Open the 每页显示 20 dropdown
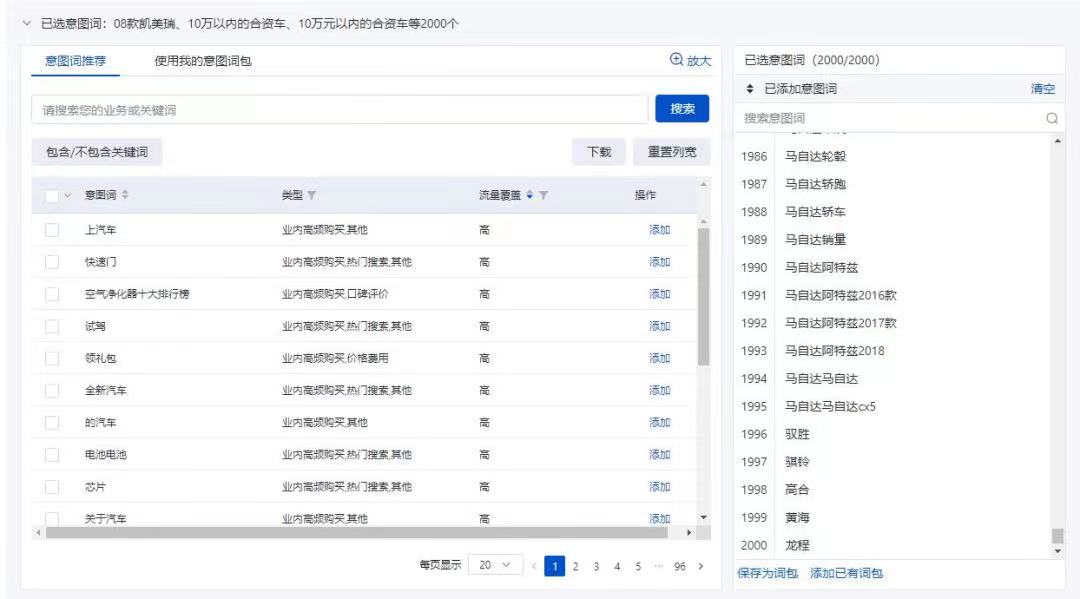Screen dimensions: 1080x599 tap(495, 565)
